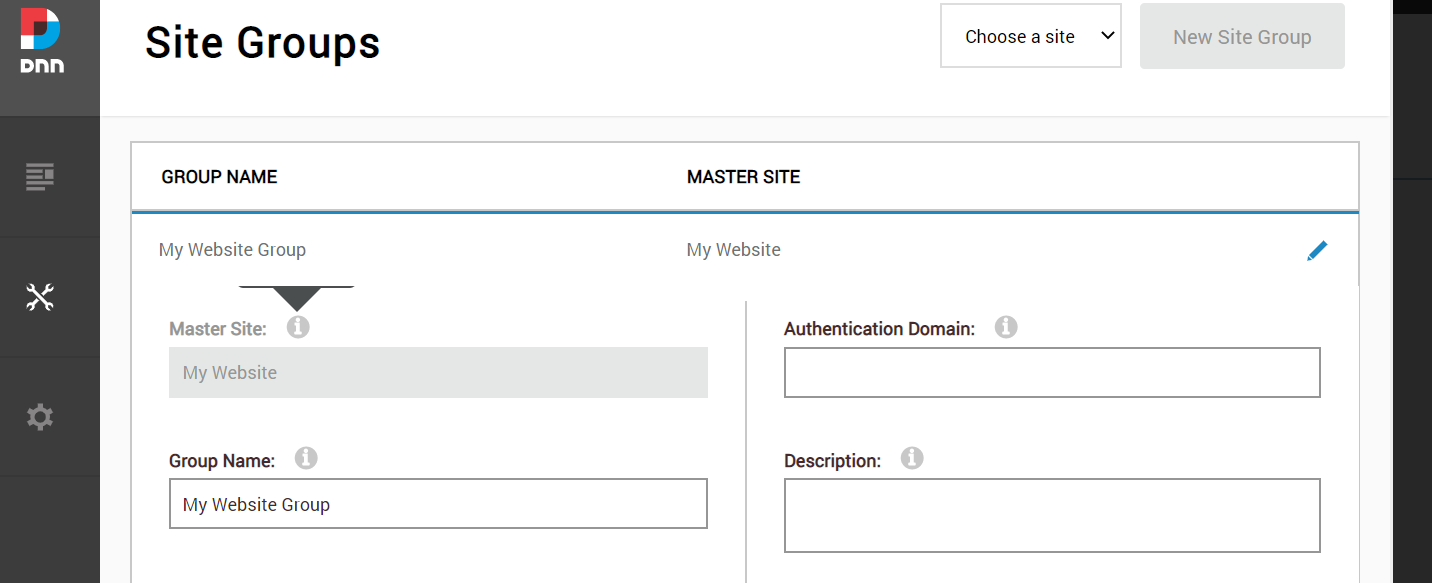Click the info icon beside Authentication Domain

(x=1006, y=326)
